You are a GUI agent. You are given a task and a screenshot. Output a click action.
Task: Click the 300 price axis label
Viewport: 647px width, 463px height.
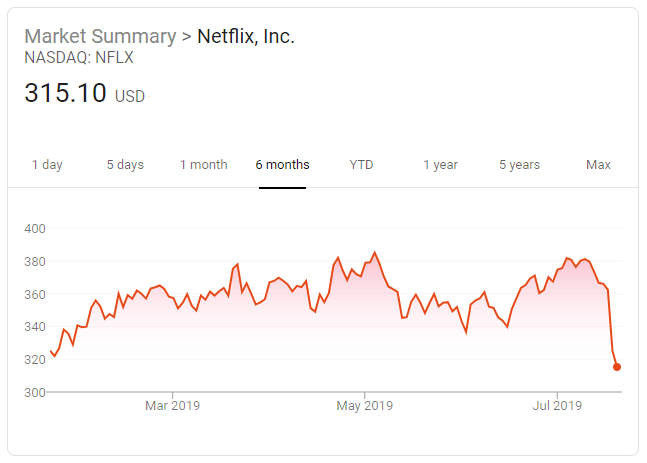pos(36,392)
